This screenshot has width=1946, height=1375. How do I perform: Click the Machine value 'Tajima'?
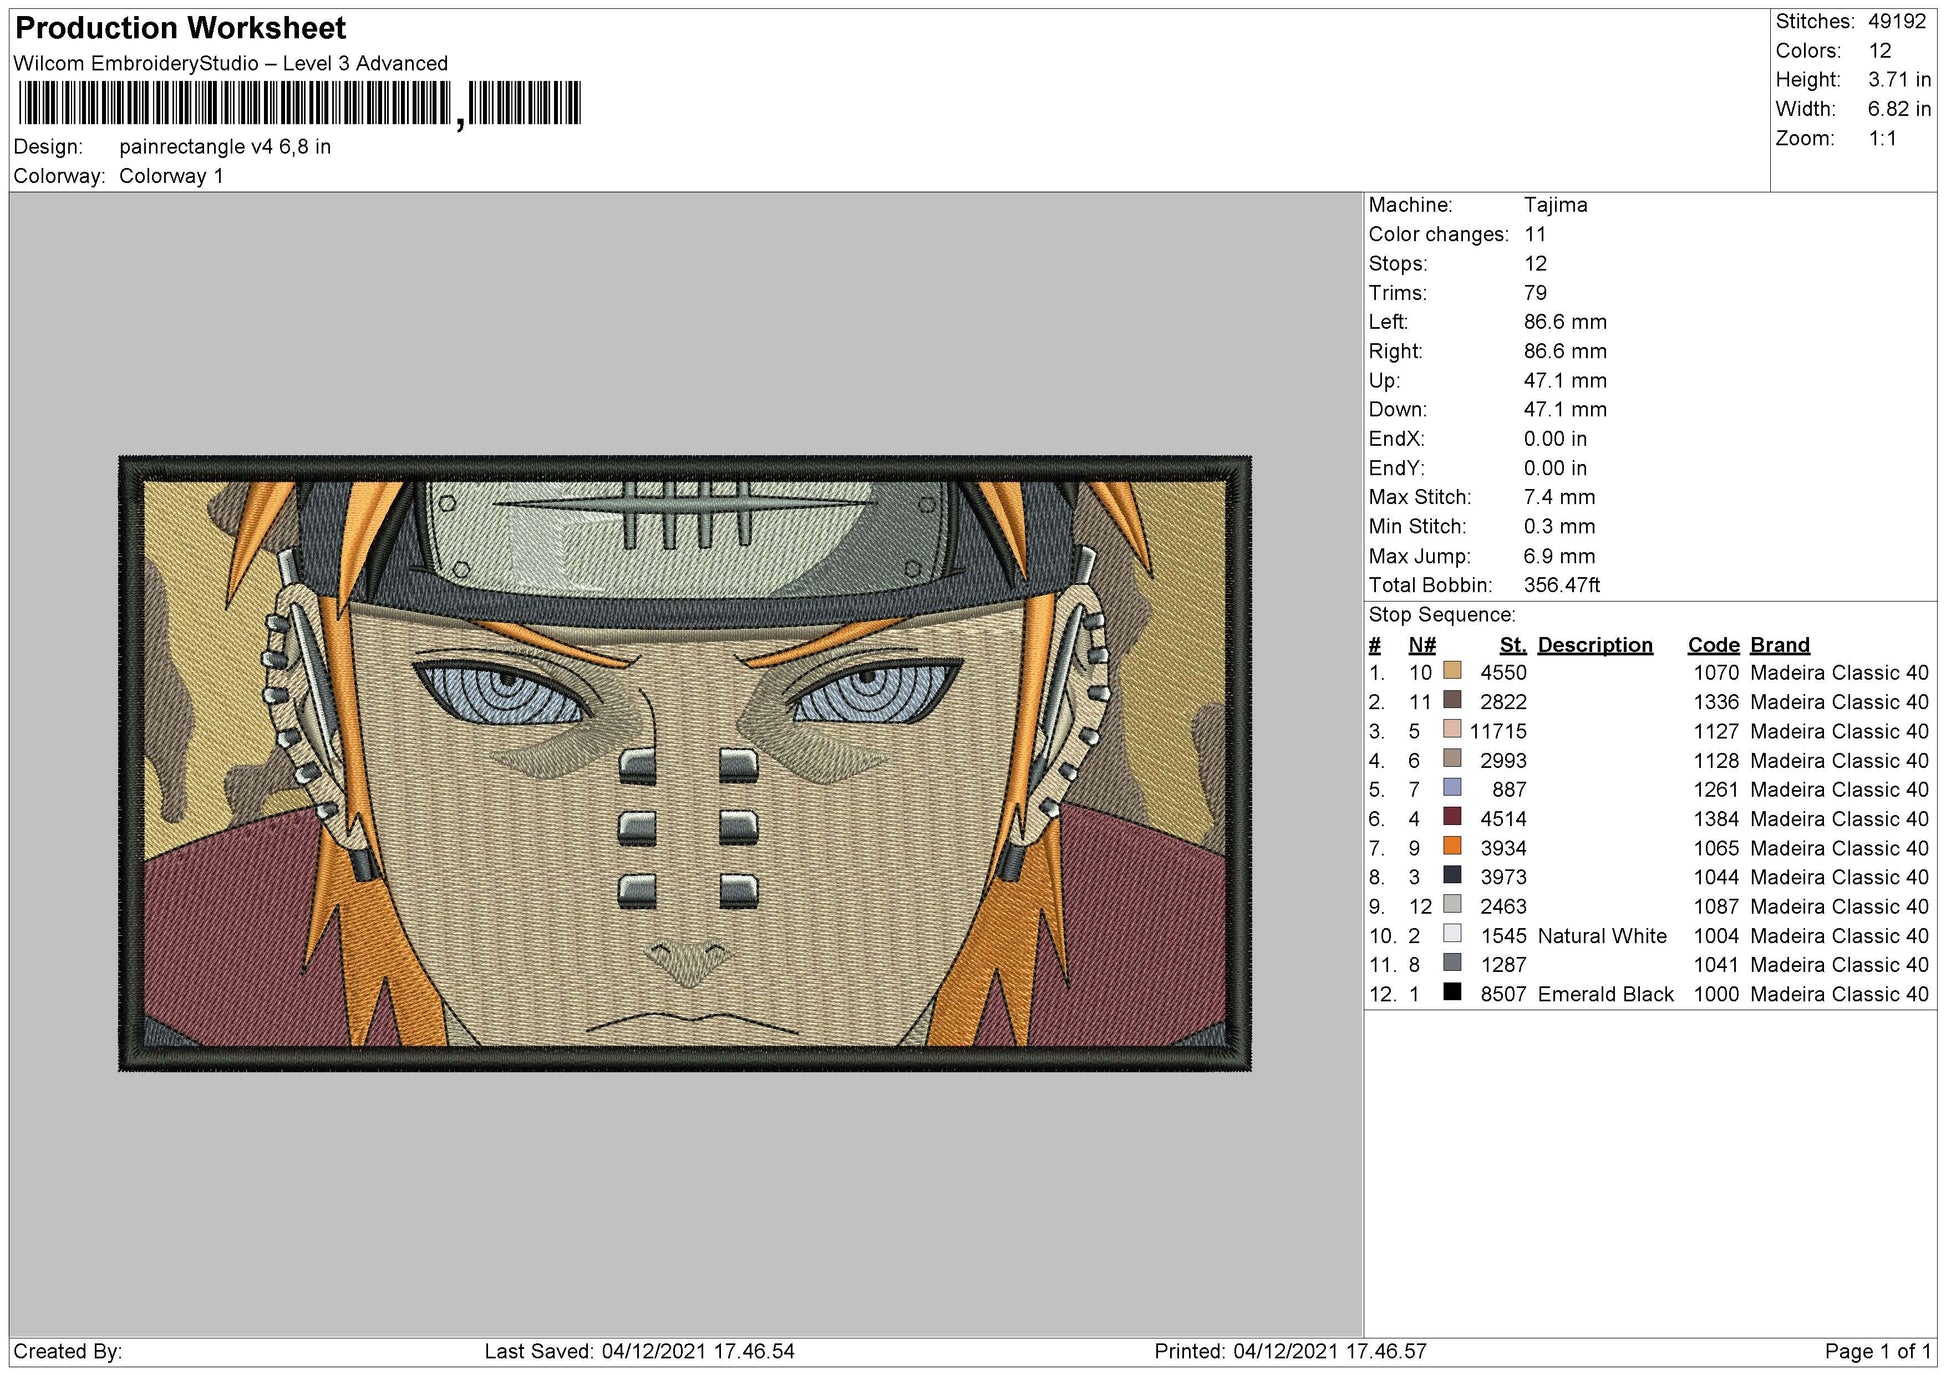click(x=1555, y=205)
